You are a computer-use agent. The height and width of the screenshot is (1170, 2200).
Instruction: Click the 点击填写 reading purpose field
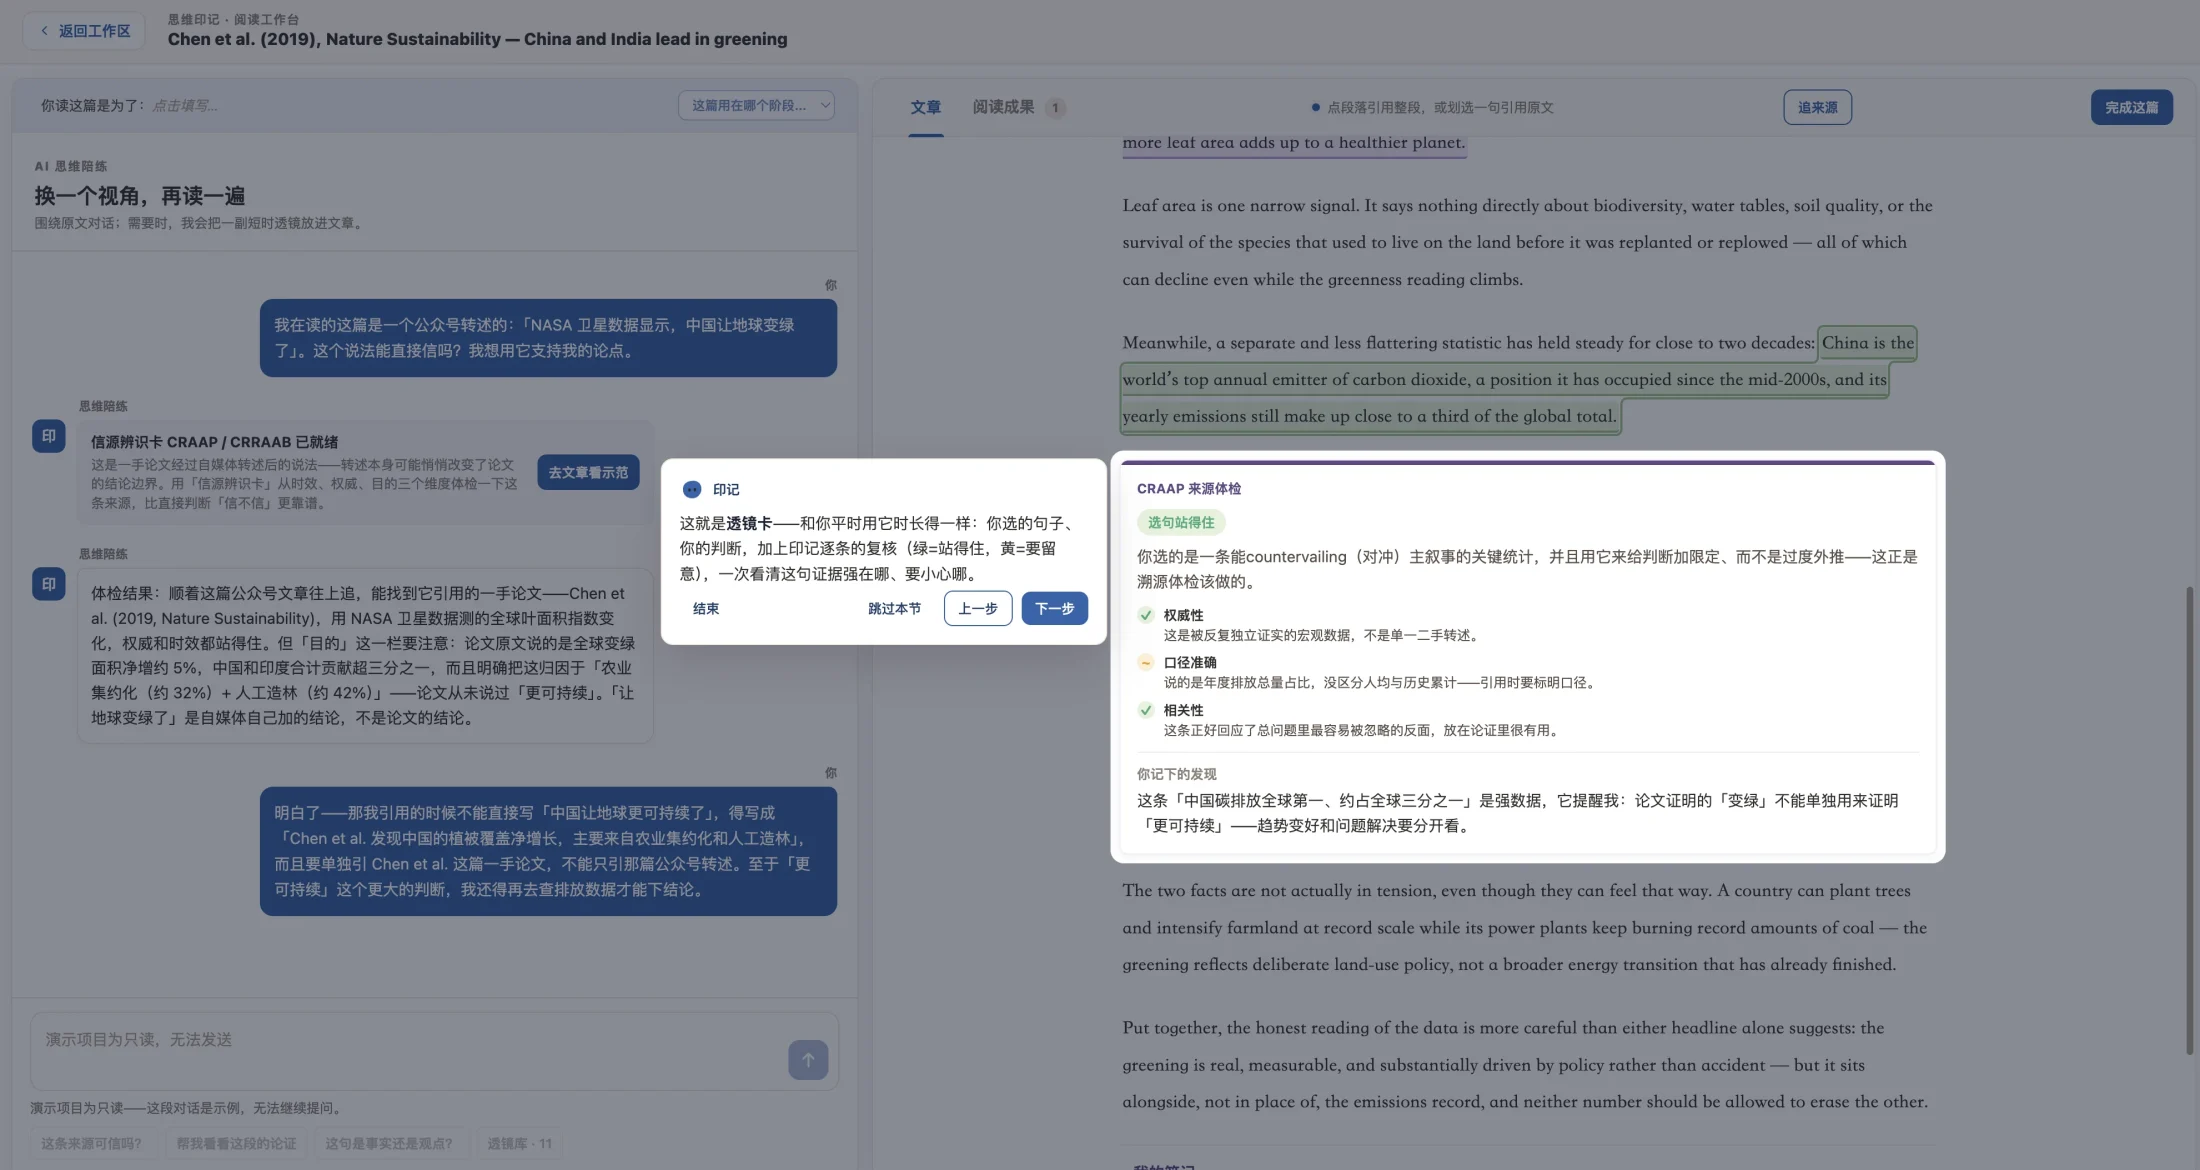click(x=185, y=105)
